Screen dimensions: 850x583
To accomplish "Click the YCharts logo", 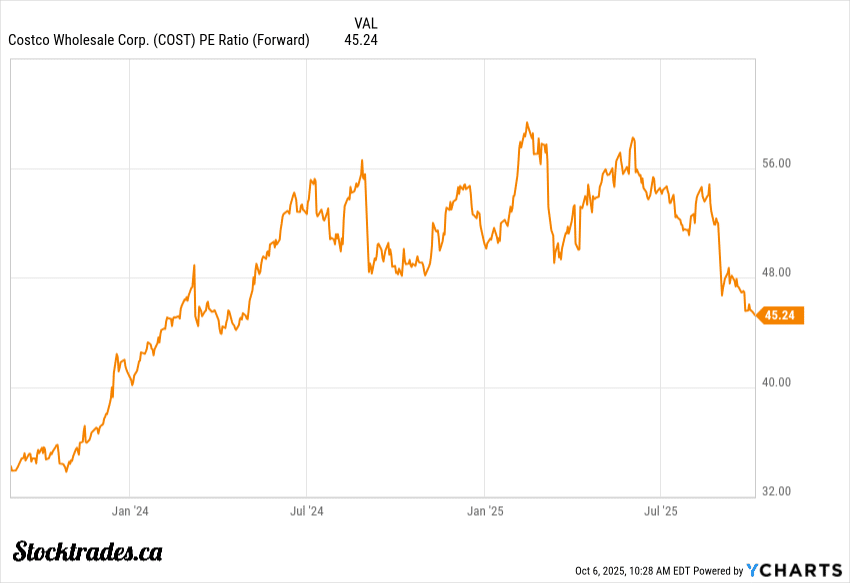I will click(795, 570).
